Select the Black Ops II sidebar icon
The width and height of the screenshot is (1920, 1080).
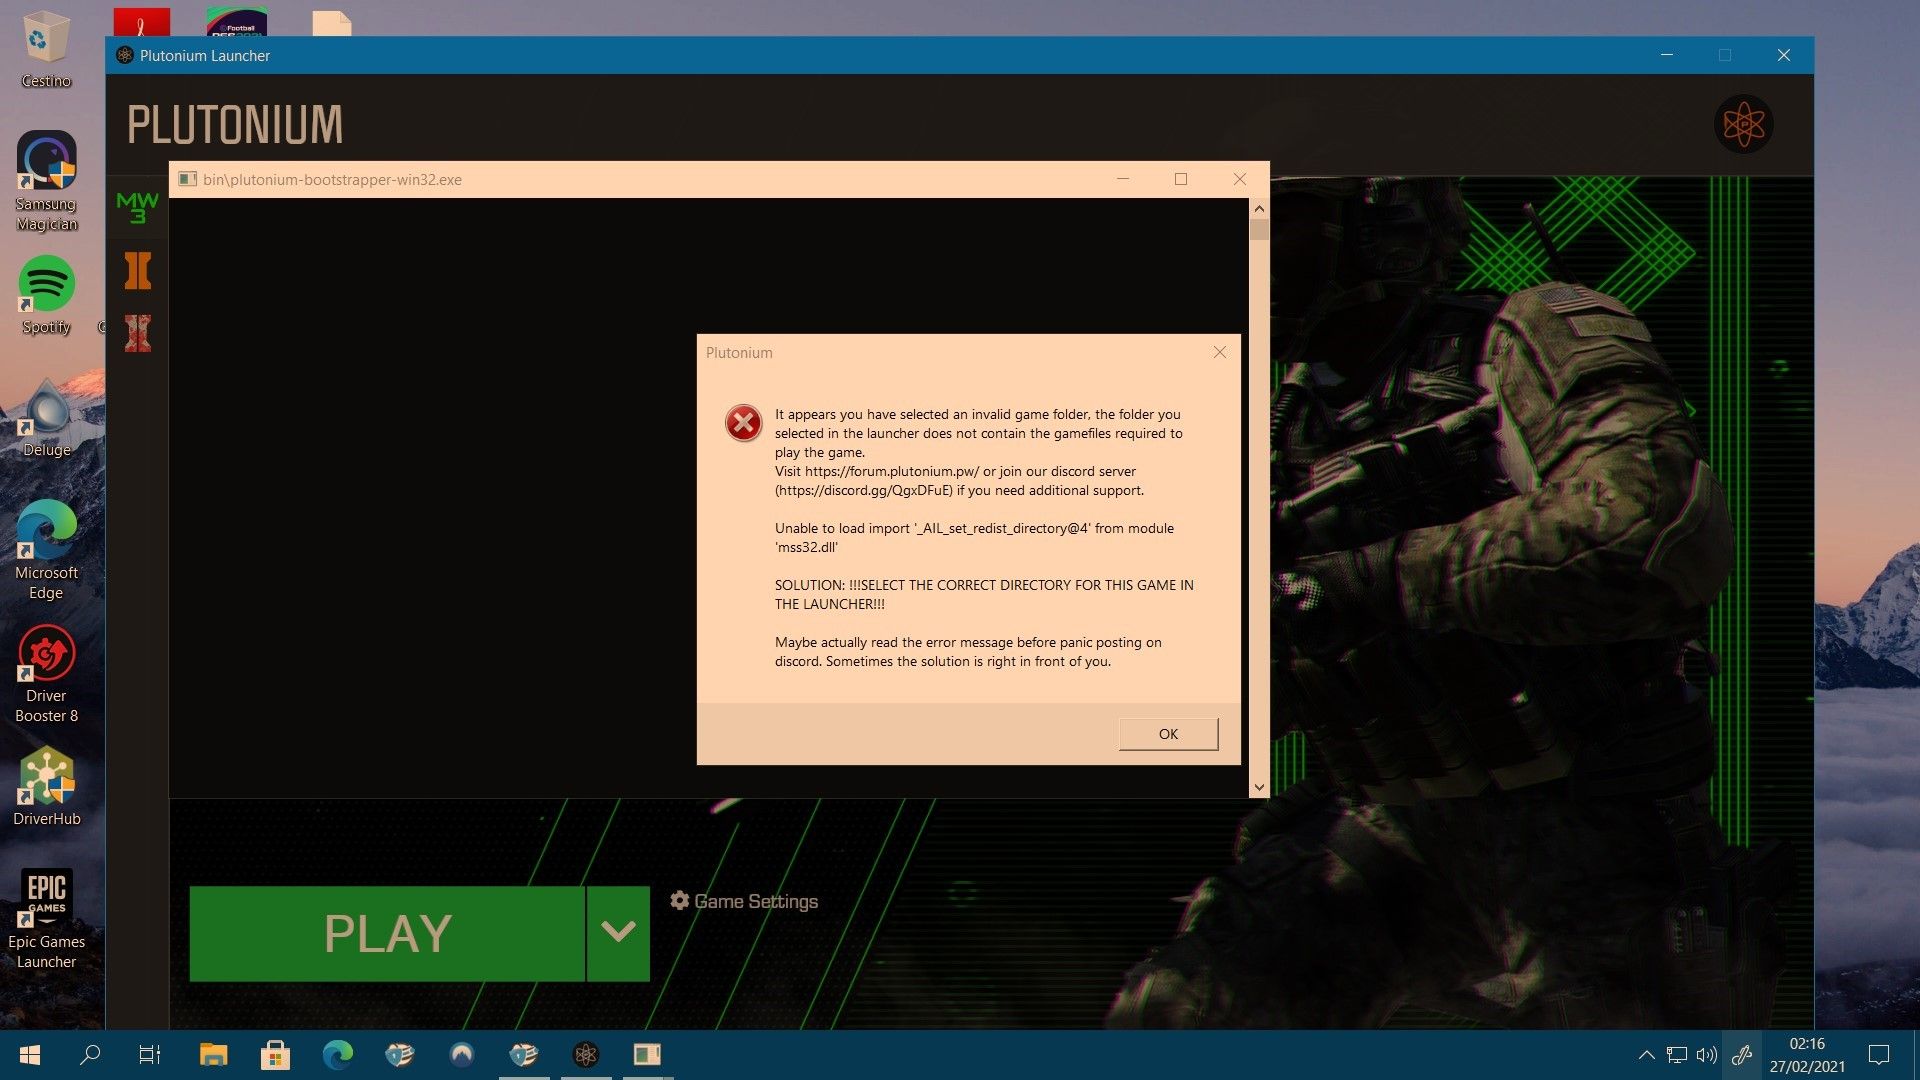137,271
